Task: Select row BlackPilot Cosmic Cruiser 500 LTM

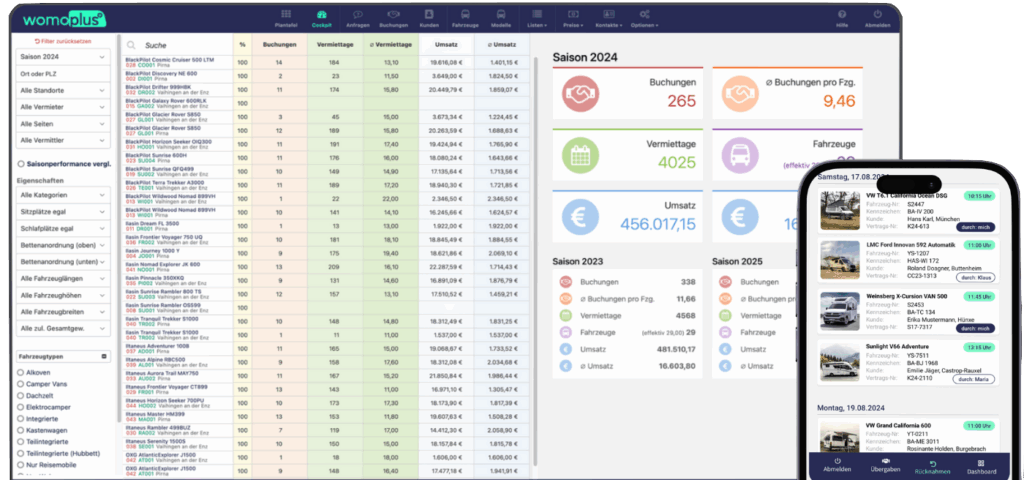Action: point(327,63)
